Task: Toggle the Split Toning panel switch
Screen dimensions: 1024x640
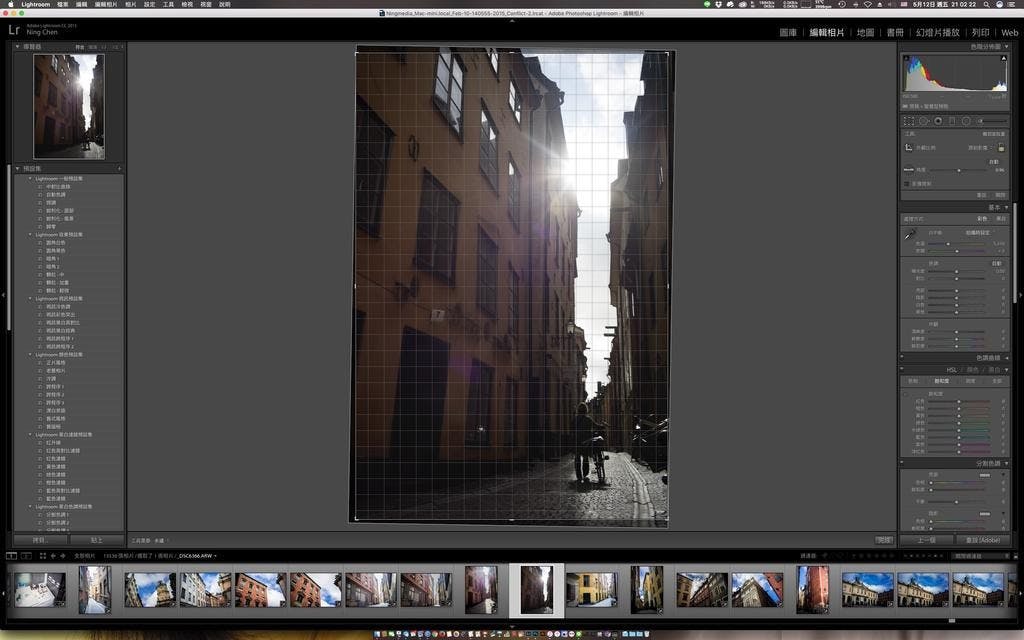Action: 904,464
